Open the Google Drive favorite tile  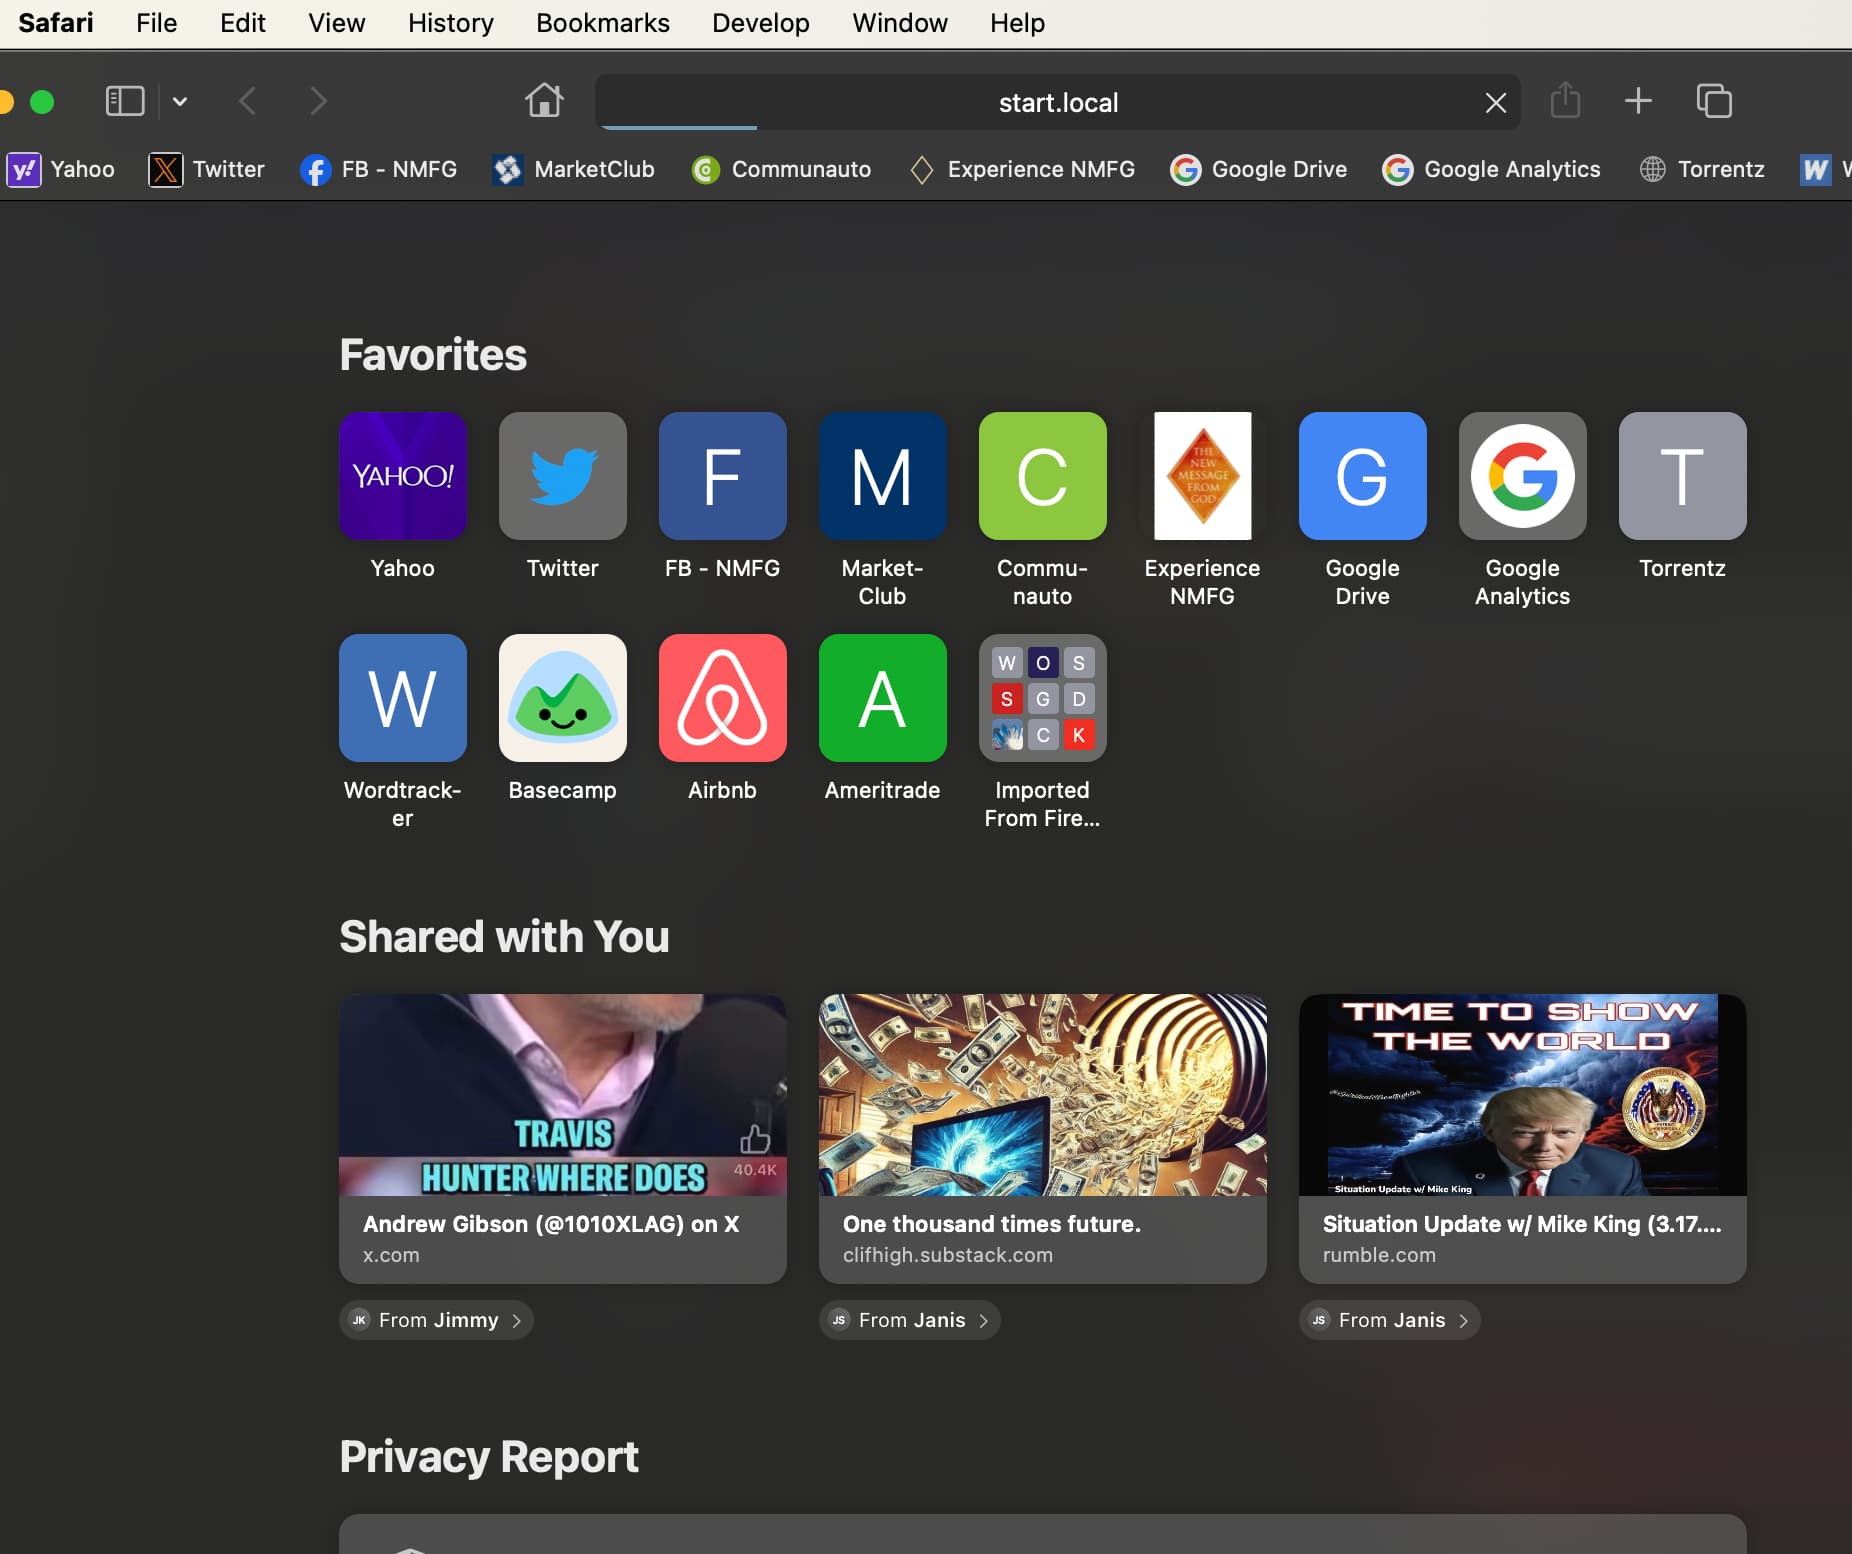(x=1362, y=476)
